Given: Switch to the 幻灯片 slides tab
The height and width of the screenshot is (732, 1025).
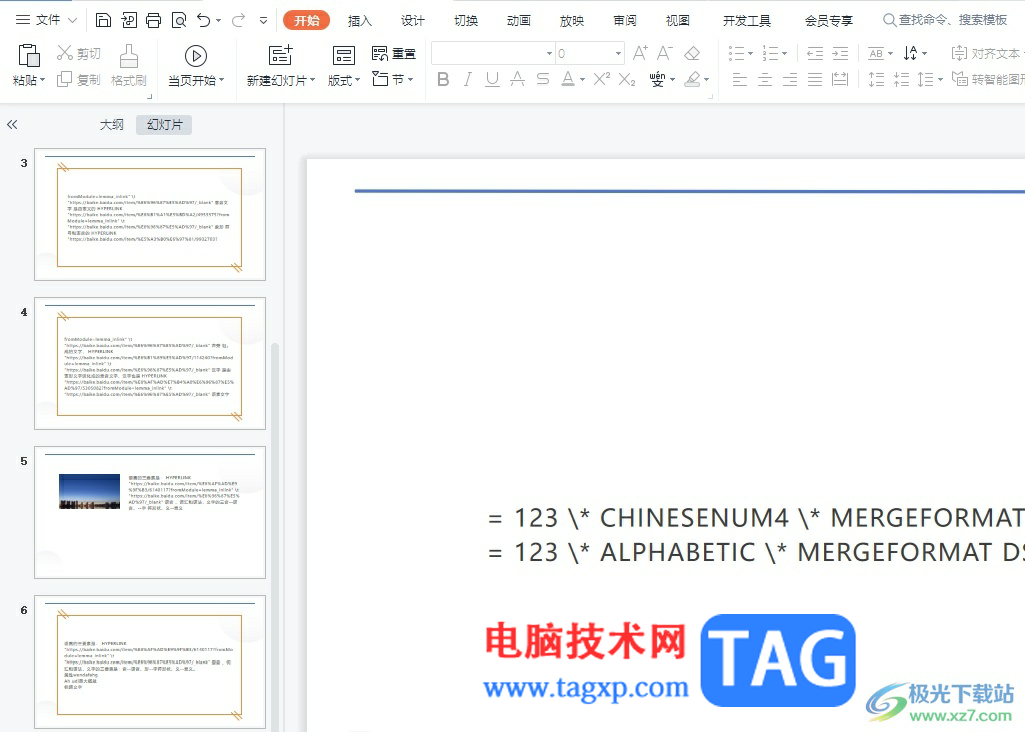Looking at the screenshot, I should click(164, 124).
